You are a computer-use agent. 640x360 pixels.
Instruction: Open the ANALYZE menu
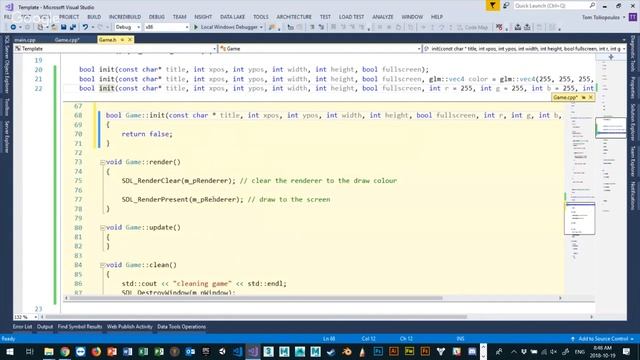(x=382, y=17)
